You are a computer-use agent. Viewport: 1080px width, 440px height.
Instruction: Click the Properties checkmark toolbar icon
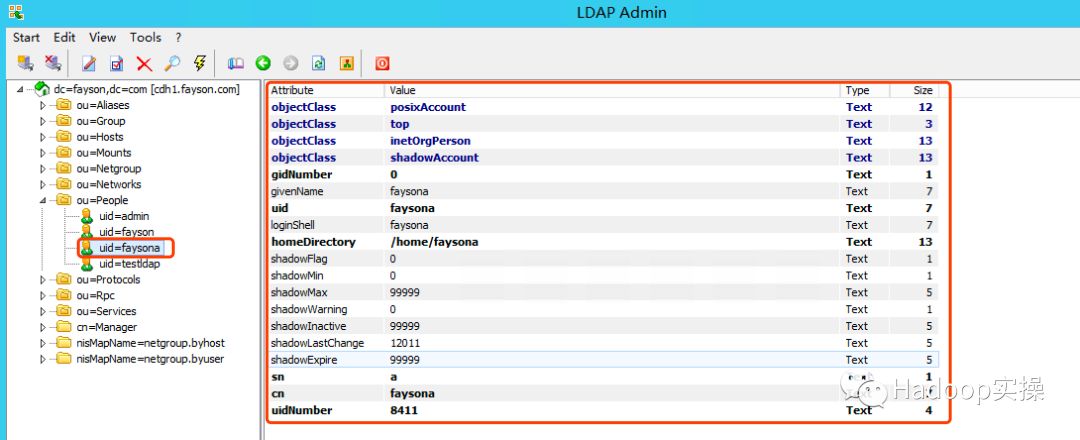tap(116, 63)
